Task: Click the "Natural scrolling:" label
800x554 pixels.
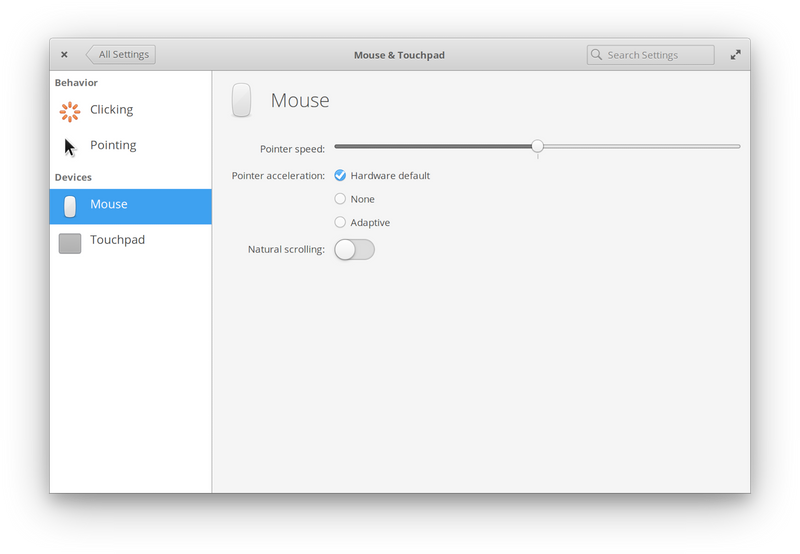Action: (x=286, y=249)
